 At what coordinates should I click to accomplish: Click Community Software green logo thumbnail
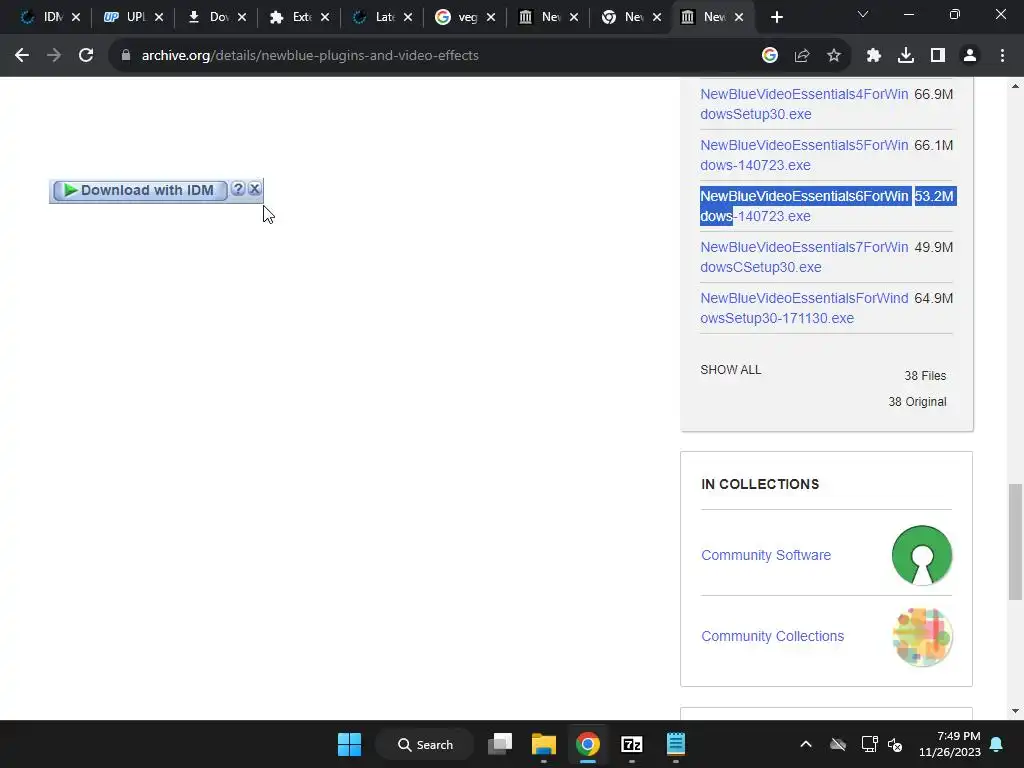click(921, 555)
